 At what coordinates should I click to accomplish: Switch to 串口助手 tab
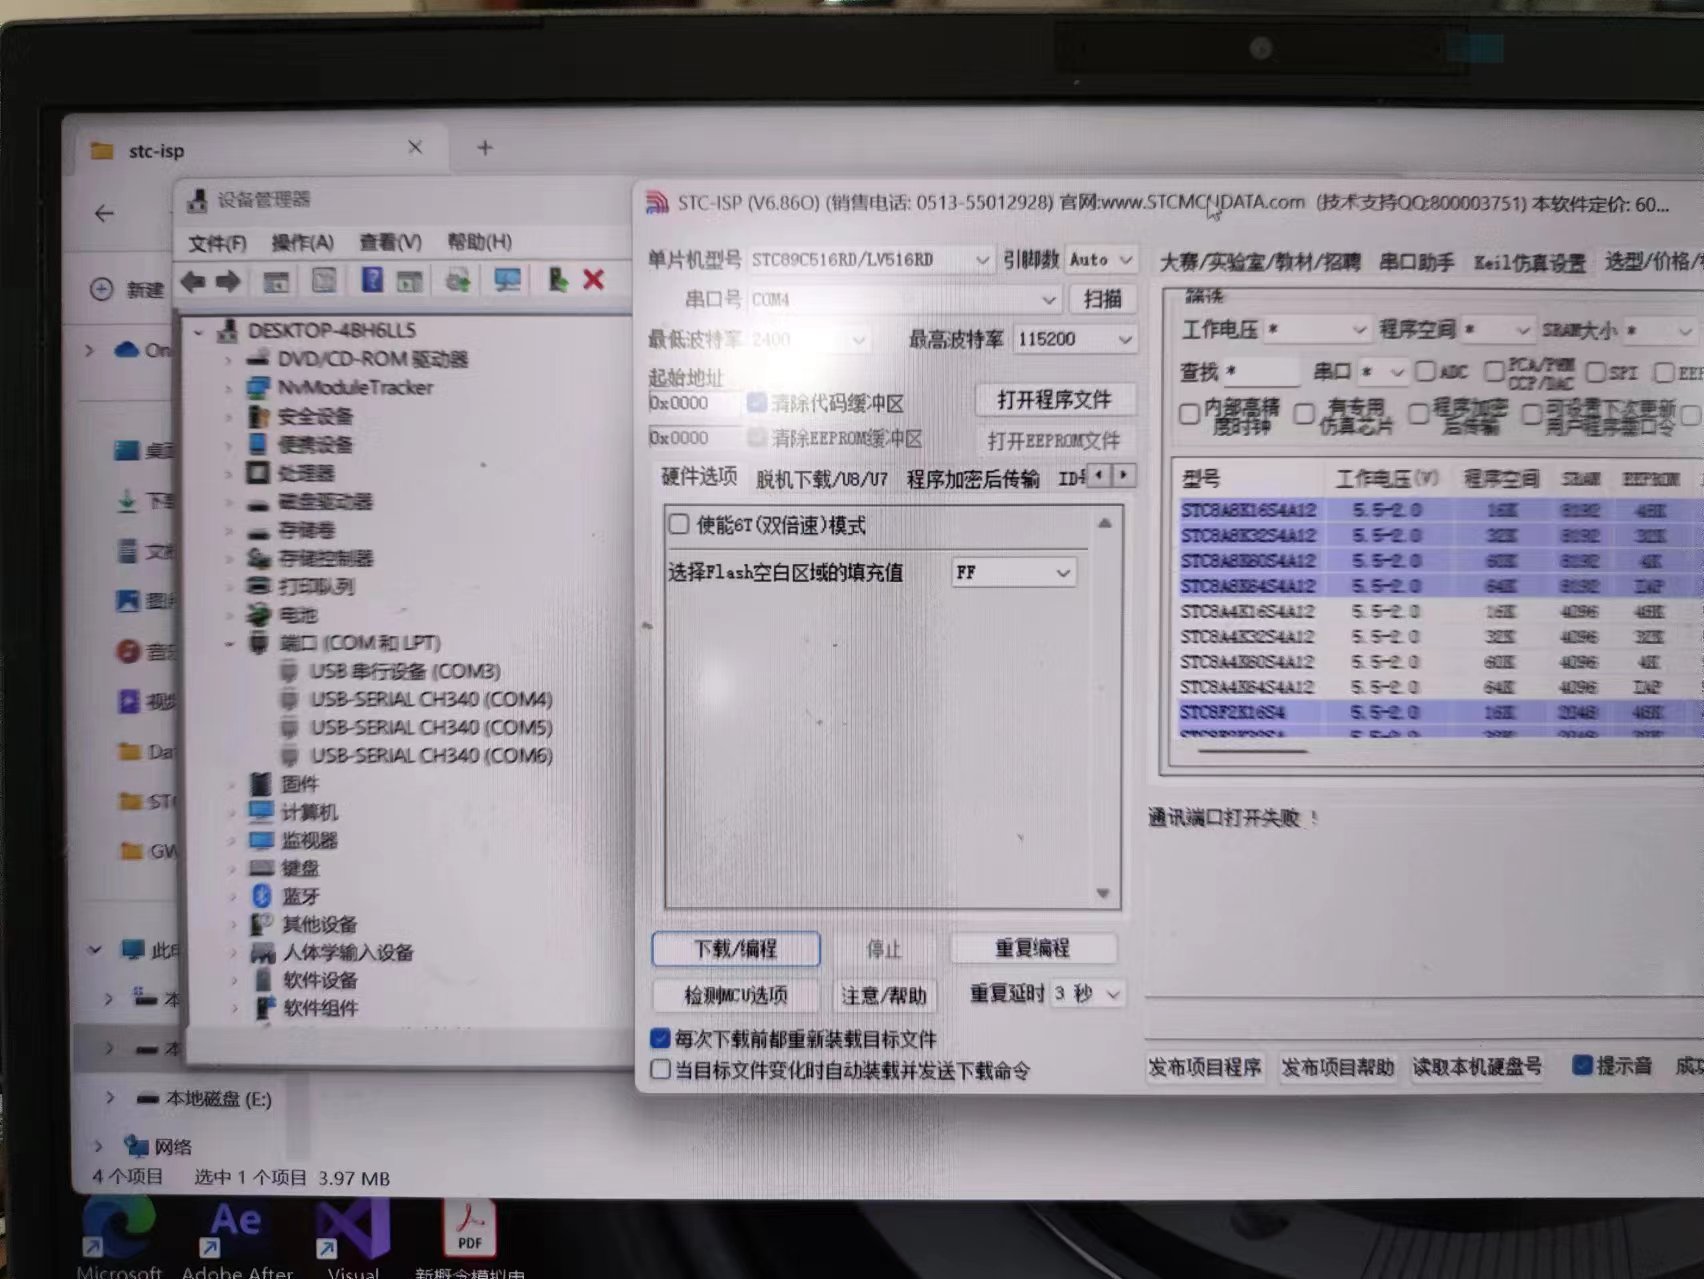[x=1416, y=262]
